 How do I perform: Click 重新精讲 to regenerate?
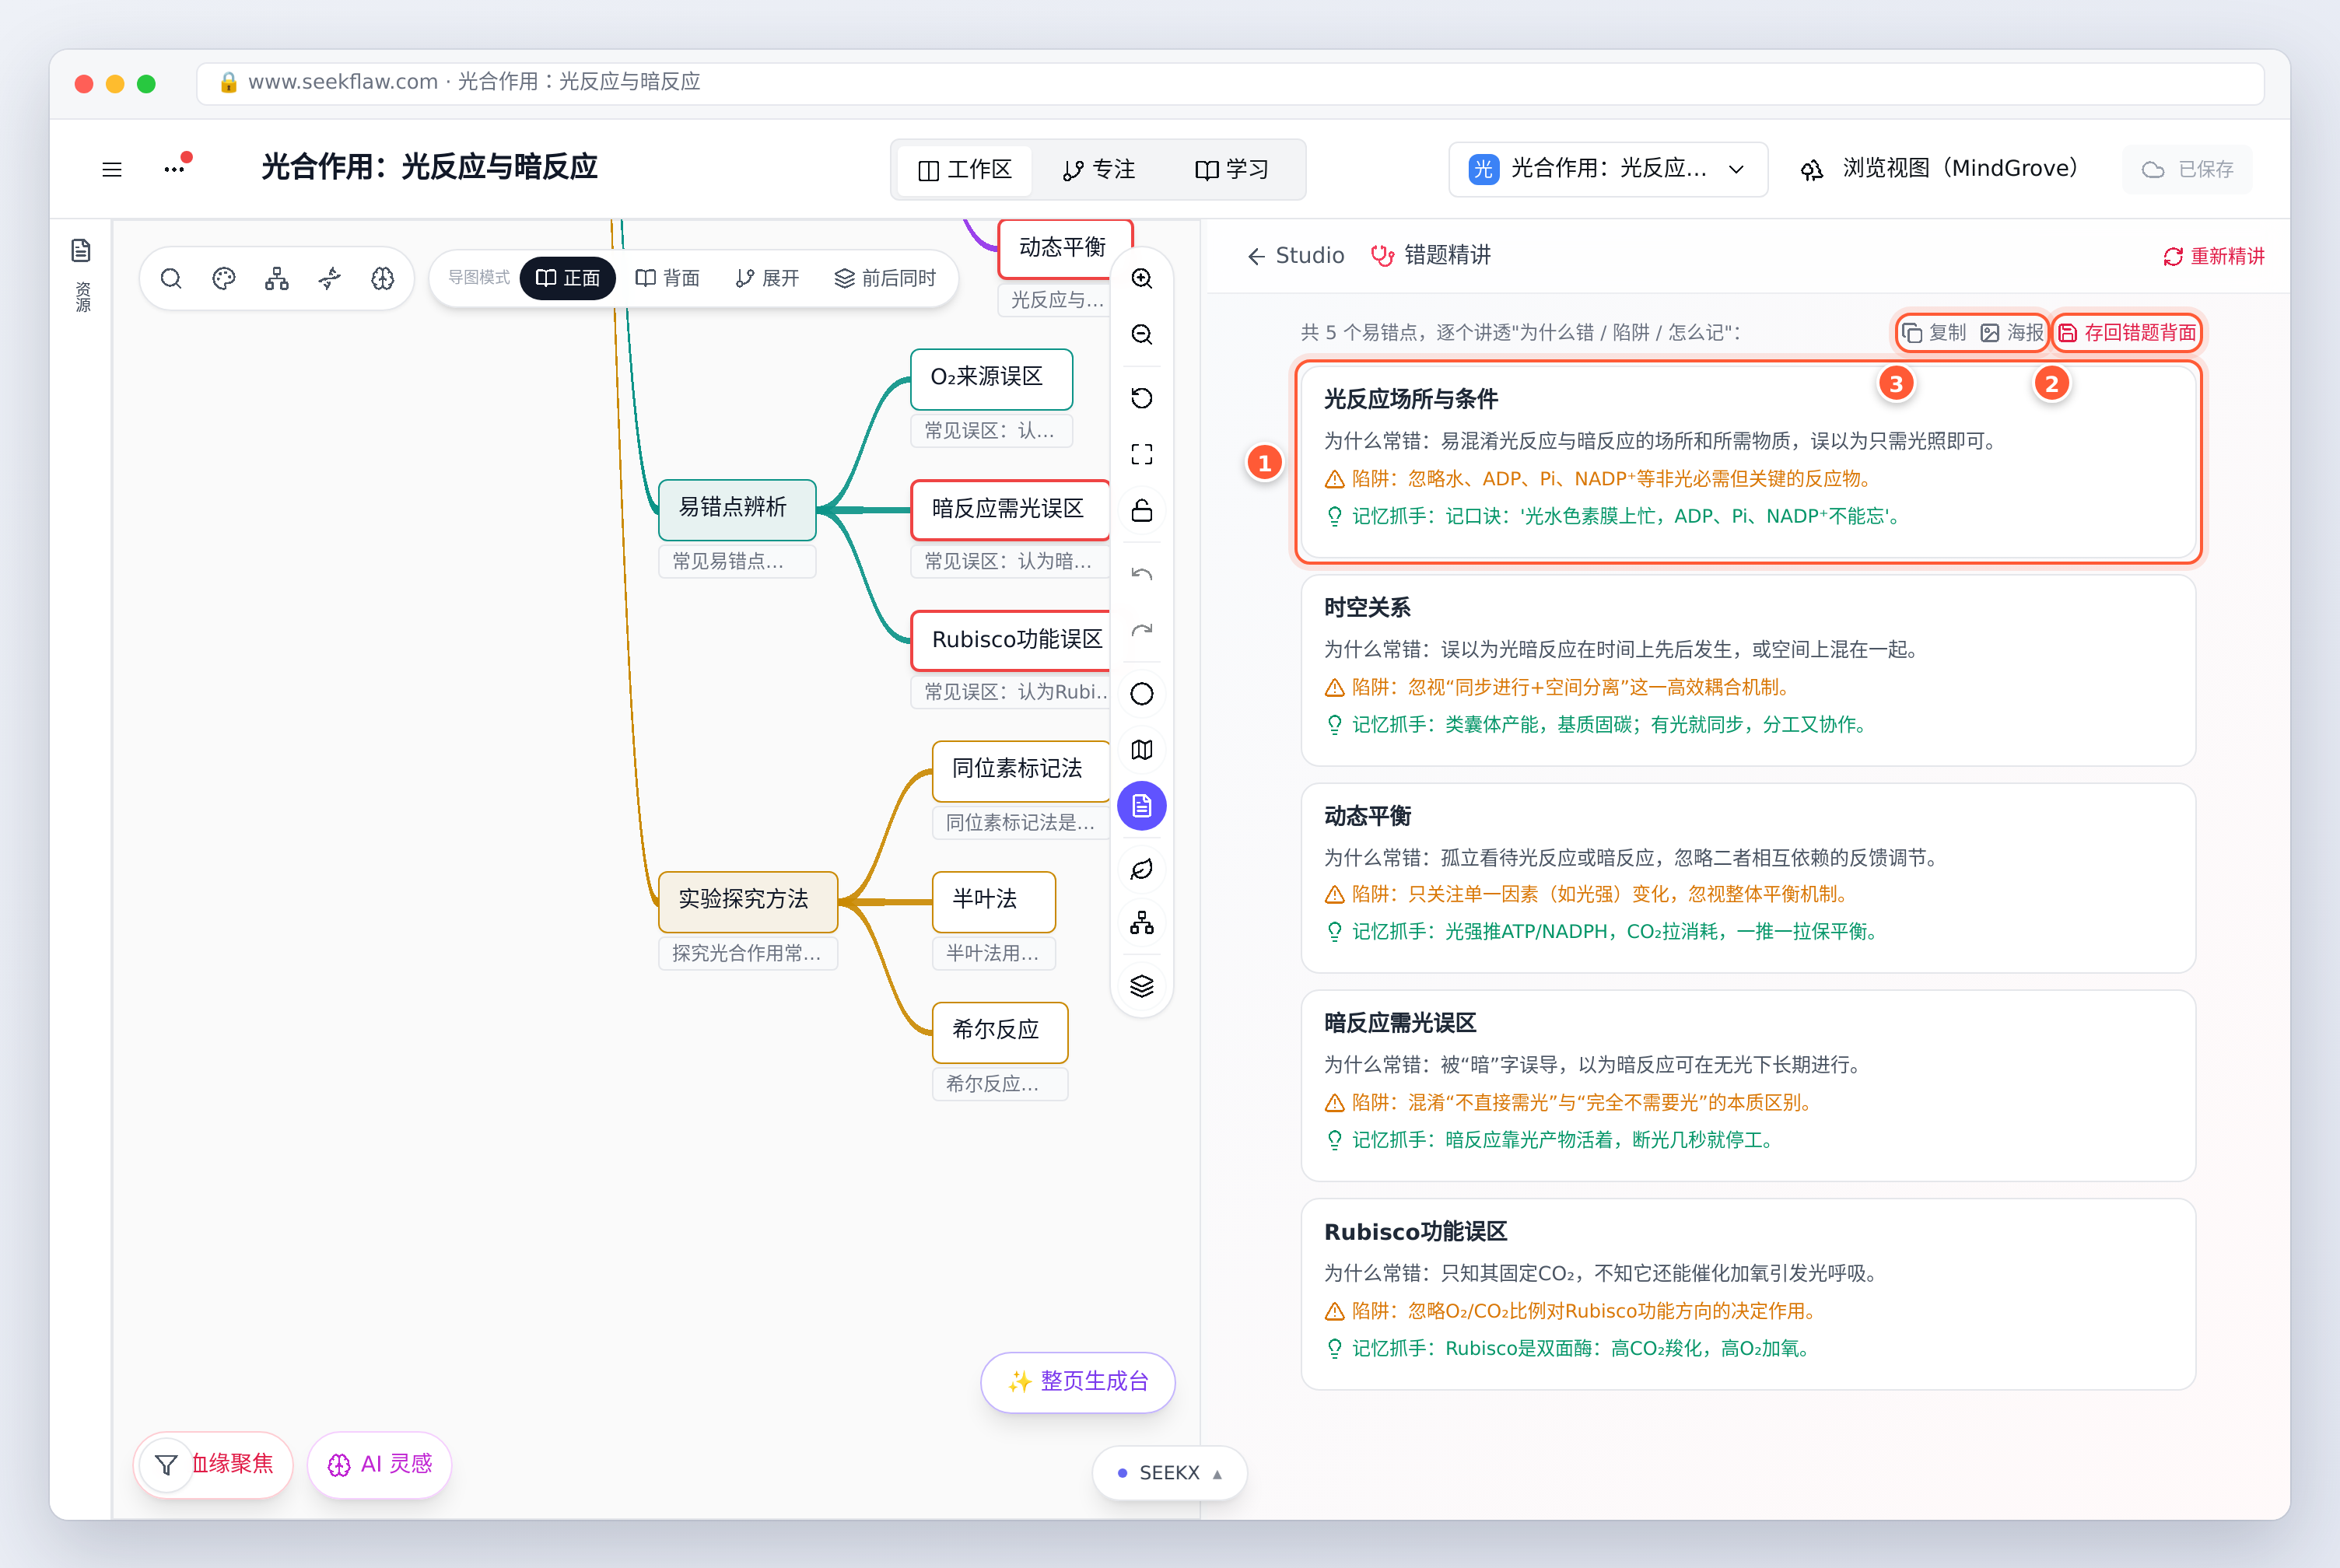(2214, 256)
